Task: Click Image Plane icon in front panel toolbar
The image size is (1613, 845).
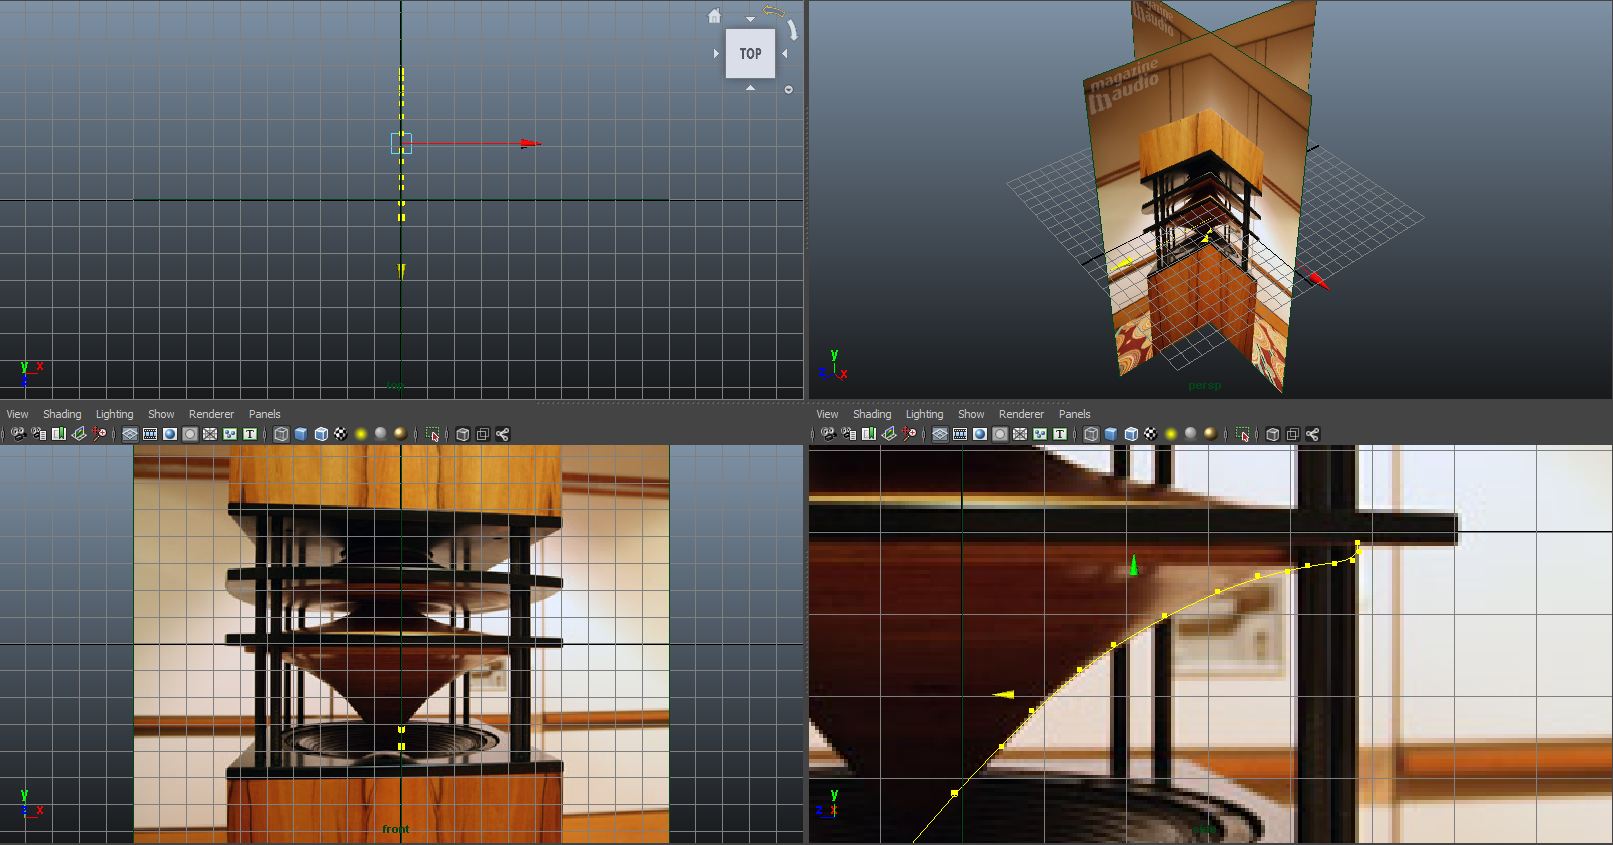Action: click(79, 434)
